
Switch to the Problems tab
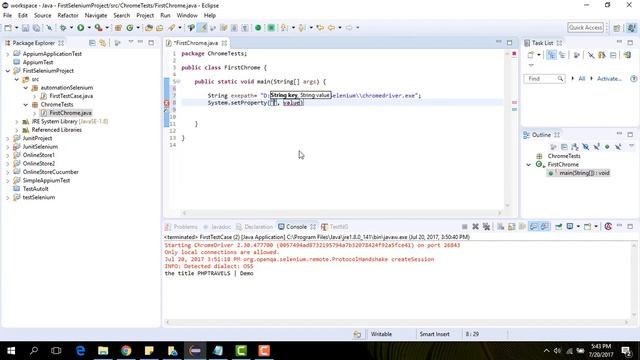(182, 227)
